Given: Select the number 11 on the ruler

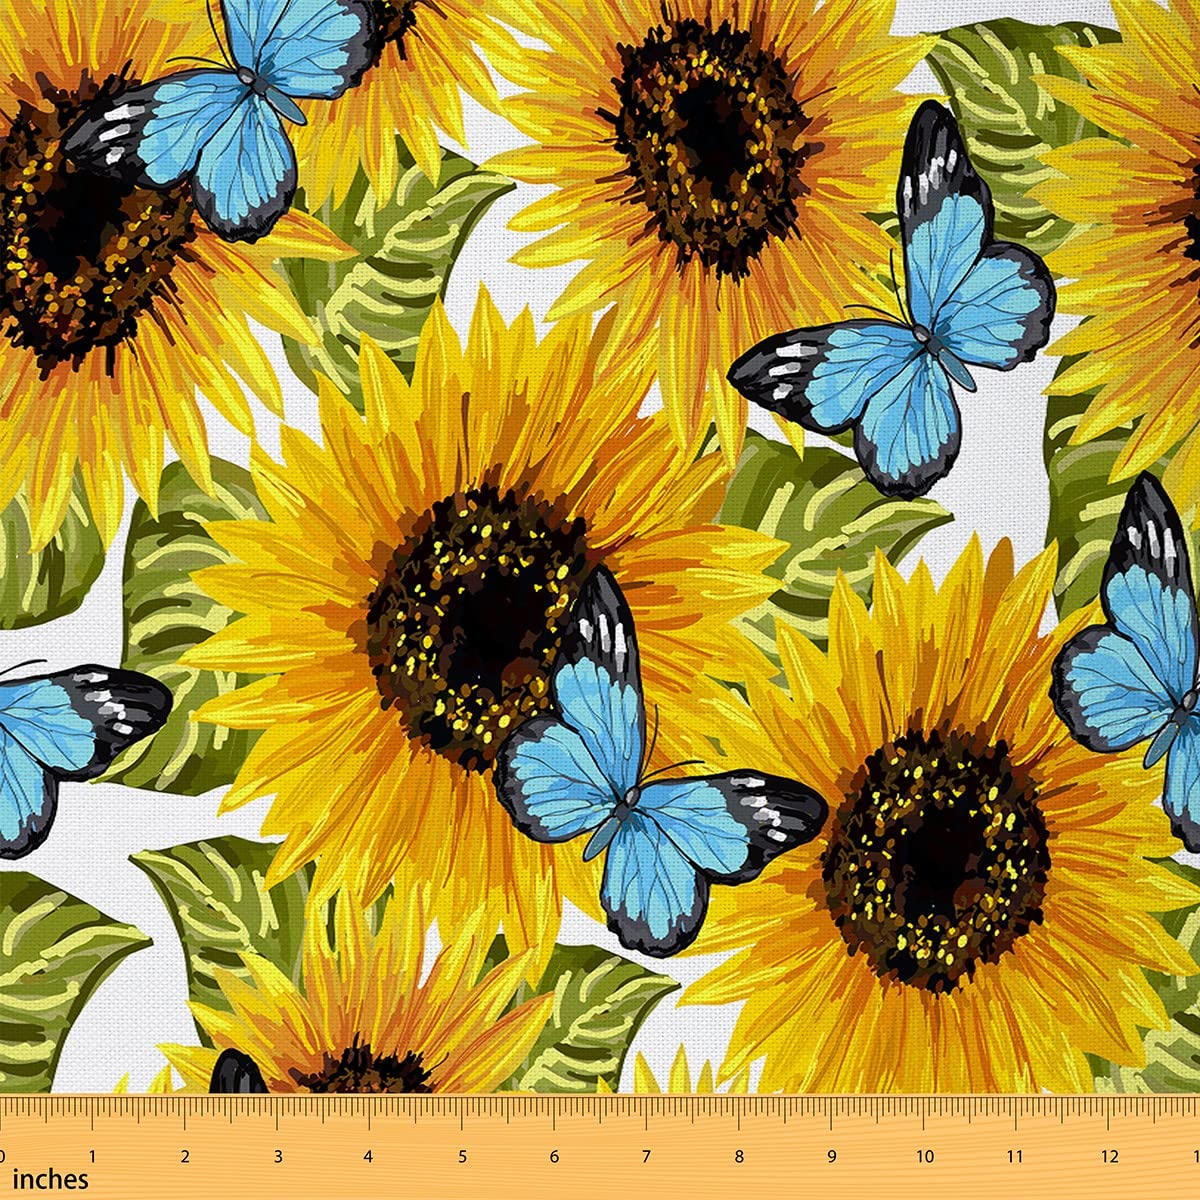Looking at the screenshot, I should (1017, 1157).
